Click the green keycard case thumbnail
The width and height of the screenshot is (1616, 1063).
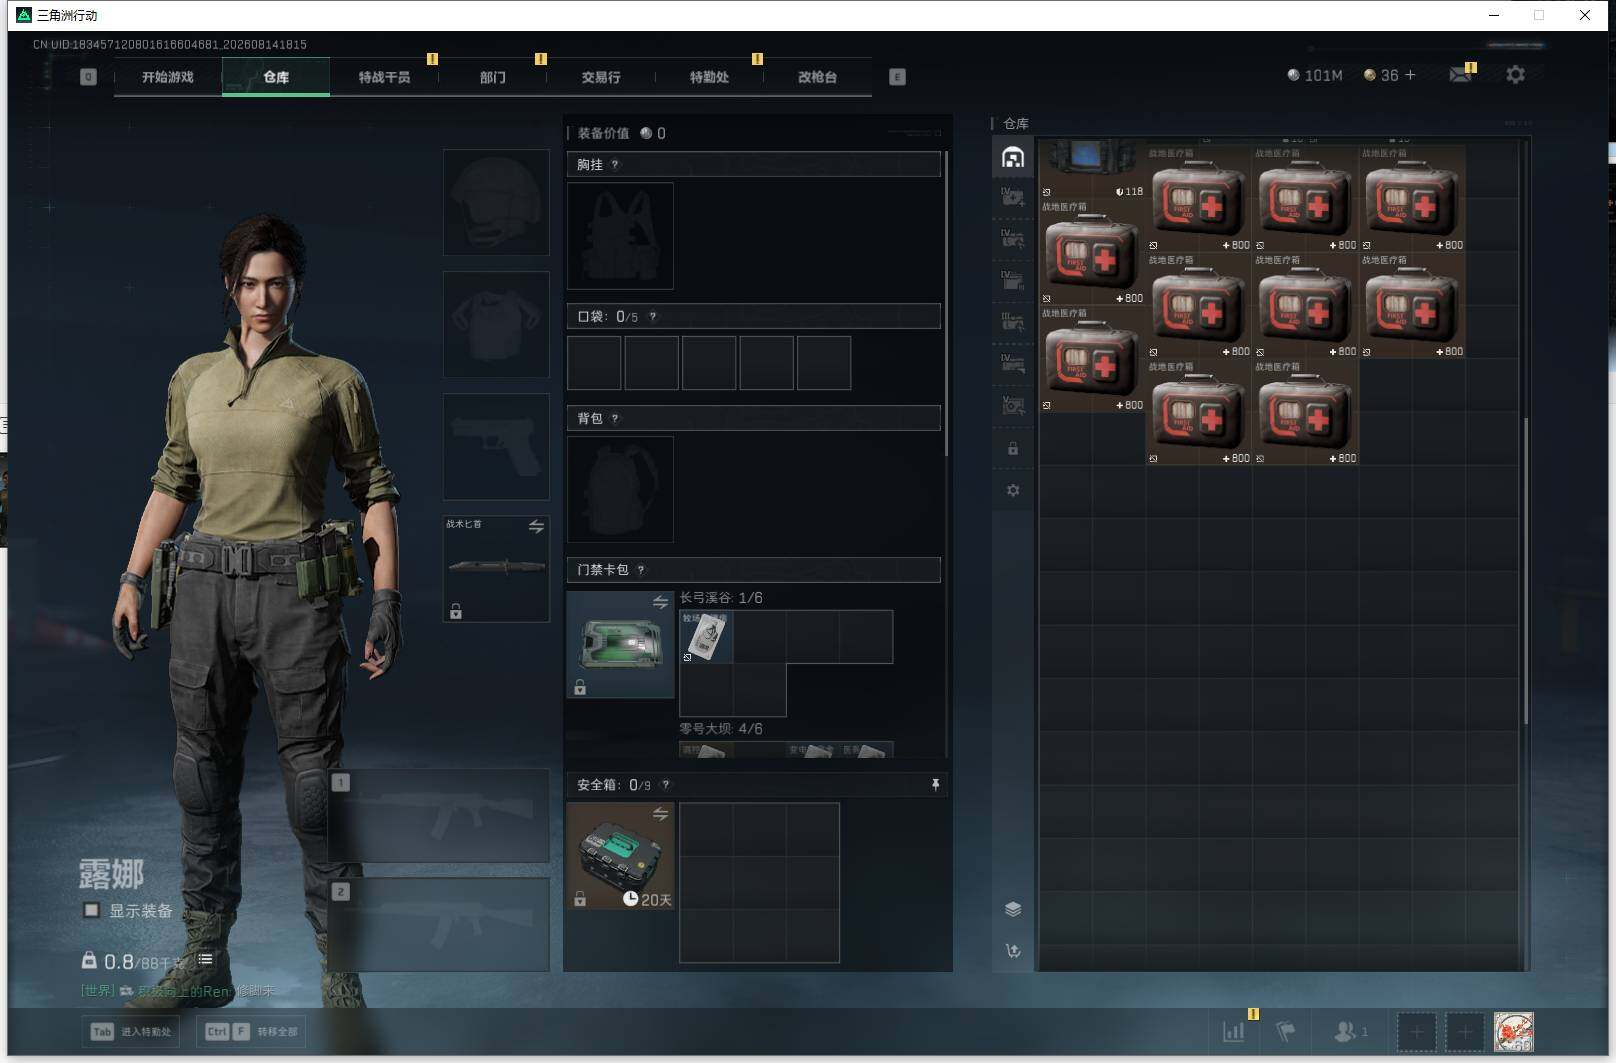pos(620,644)
